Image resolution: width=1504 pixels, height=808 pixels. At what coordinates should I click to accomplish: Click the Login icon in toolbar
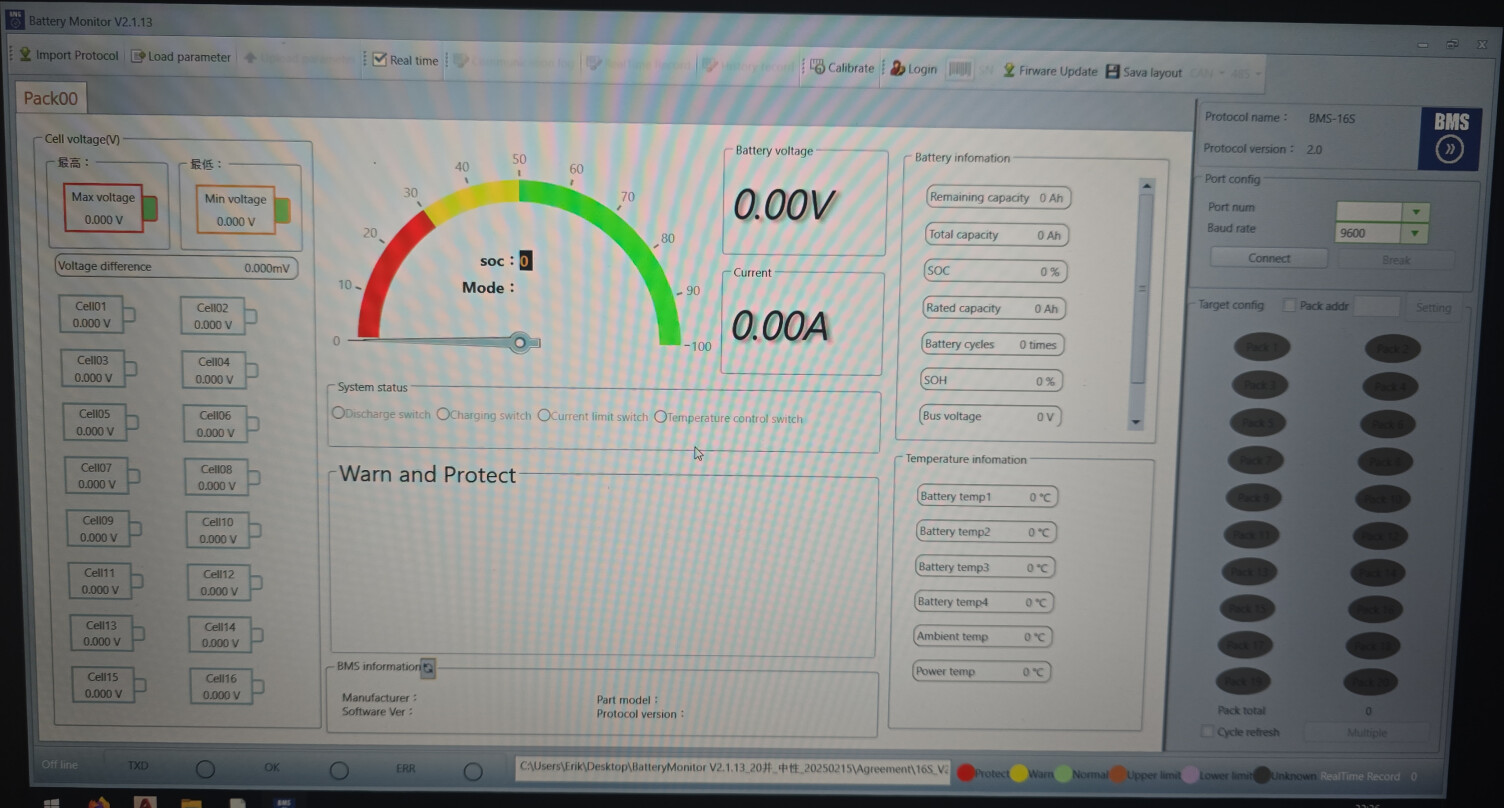click(897, 69)
